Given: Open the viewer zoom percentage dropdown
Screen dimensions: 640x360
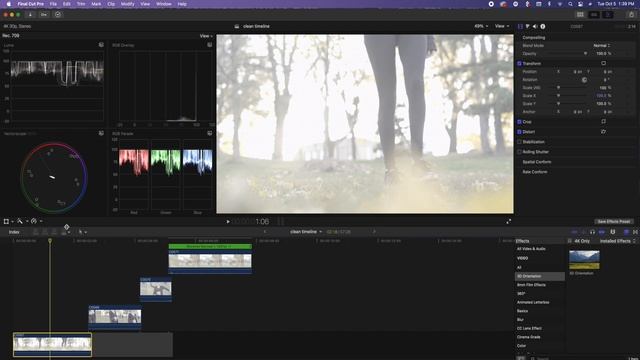Looking at the screenshot, I should point(481,26).
